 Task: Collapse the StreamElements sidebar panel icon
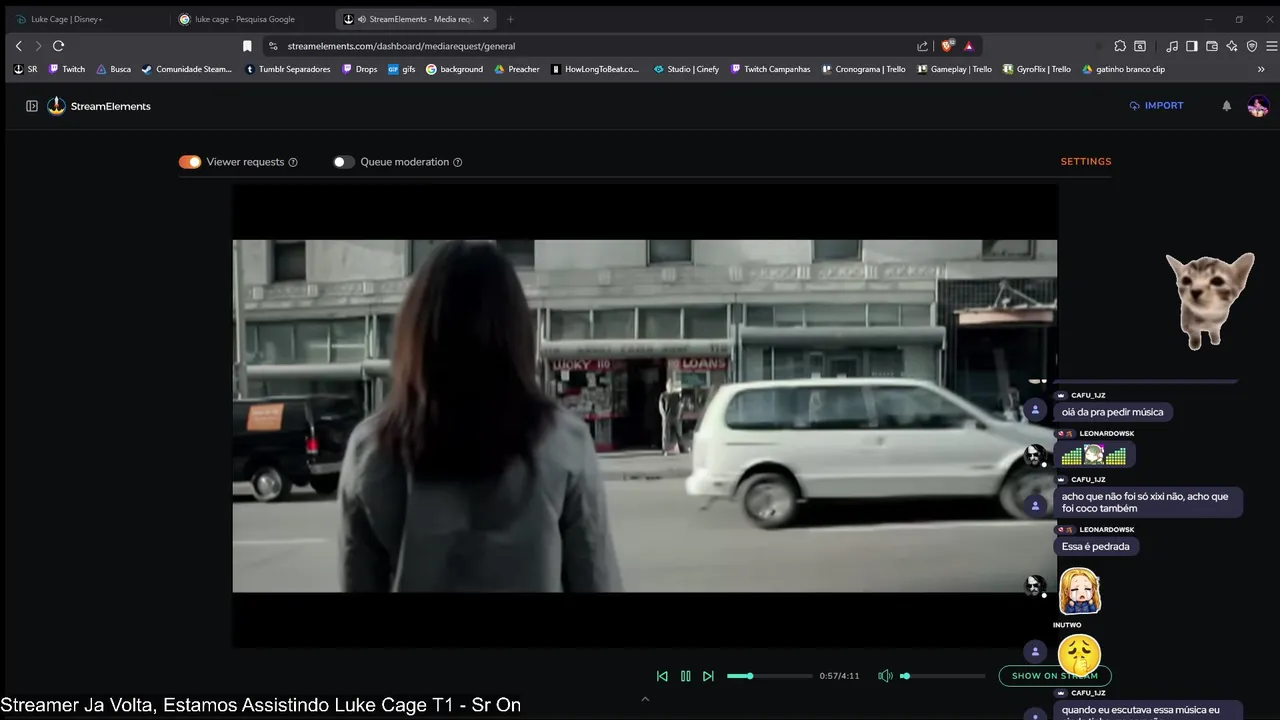coord(32,106)
